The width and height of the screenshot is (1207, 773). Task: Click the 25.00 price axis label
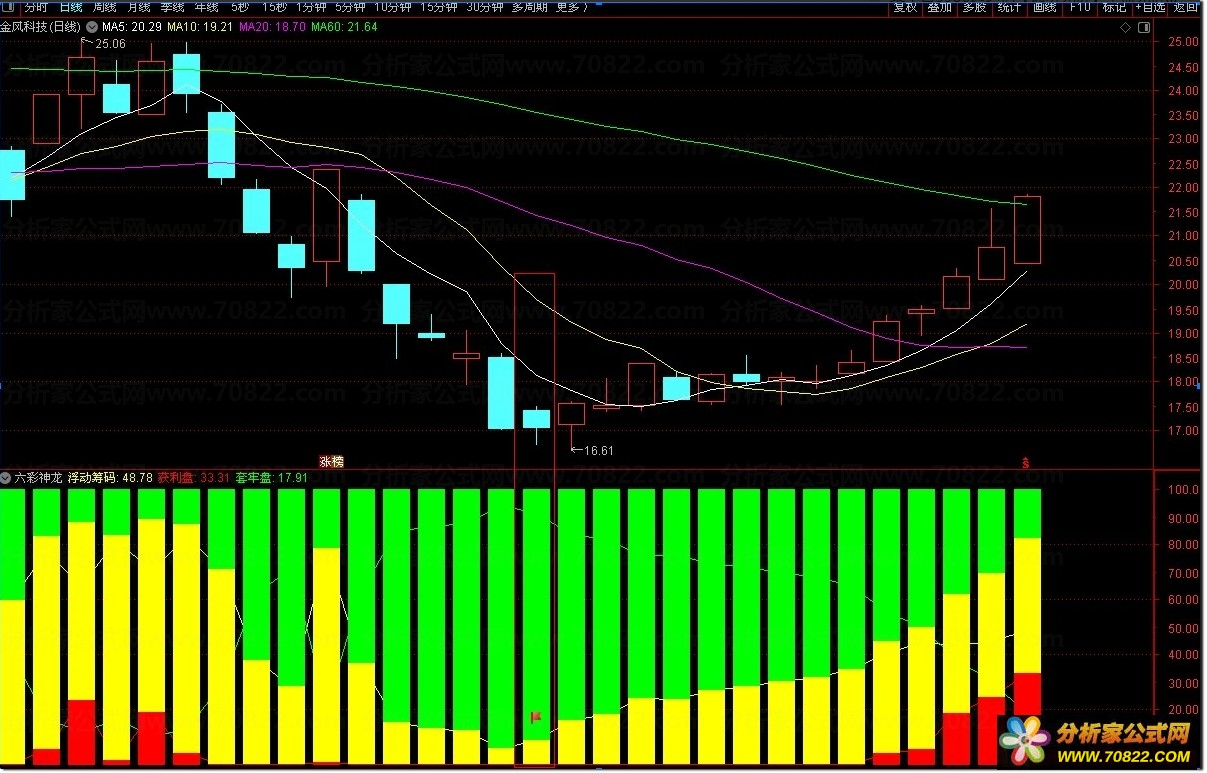1185,42
